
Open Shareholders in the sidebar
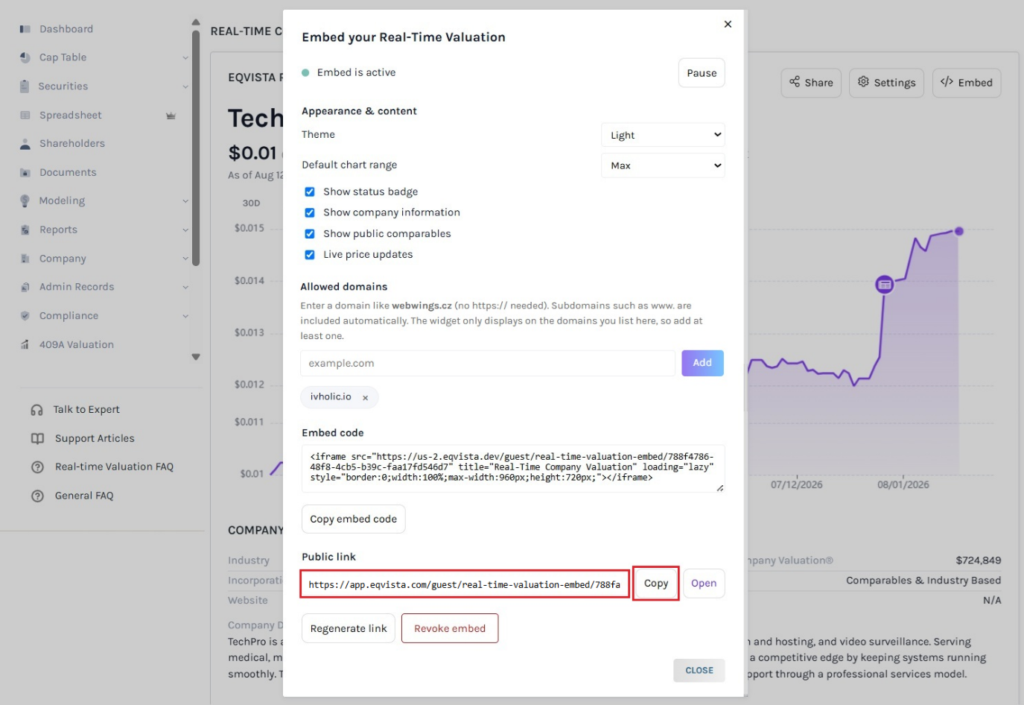pyautogui.click(x=72, y=144)
